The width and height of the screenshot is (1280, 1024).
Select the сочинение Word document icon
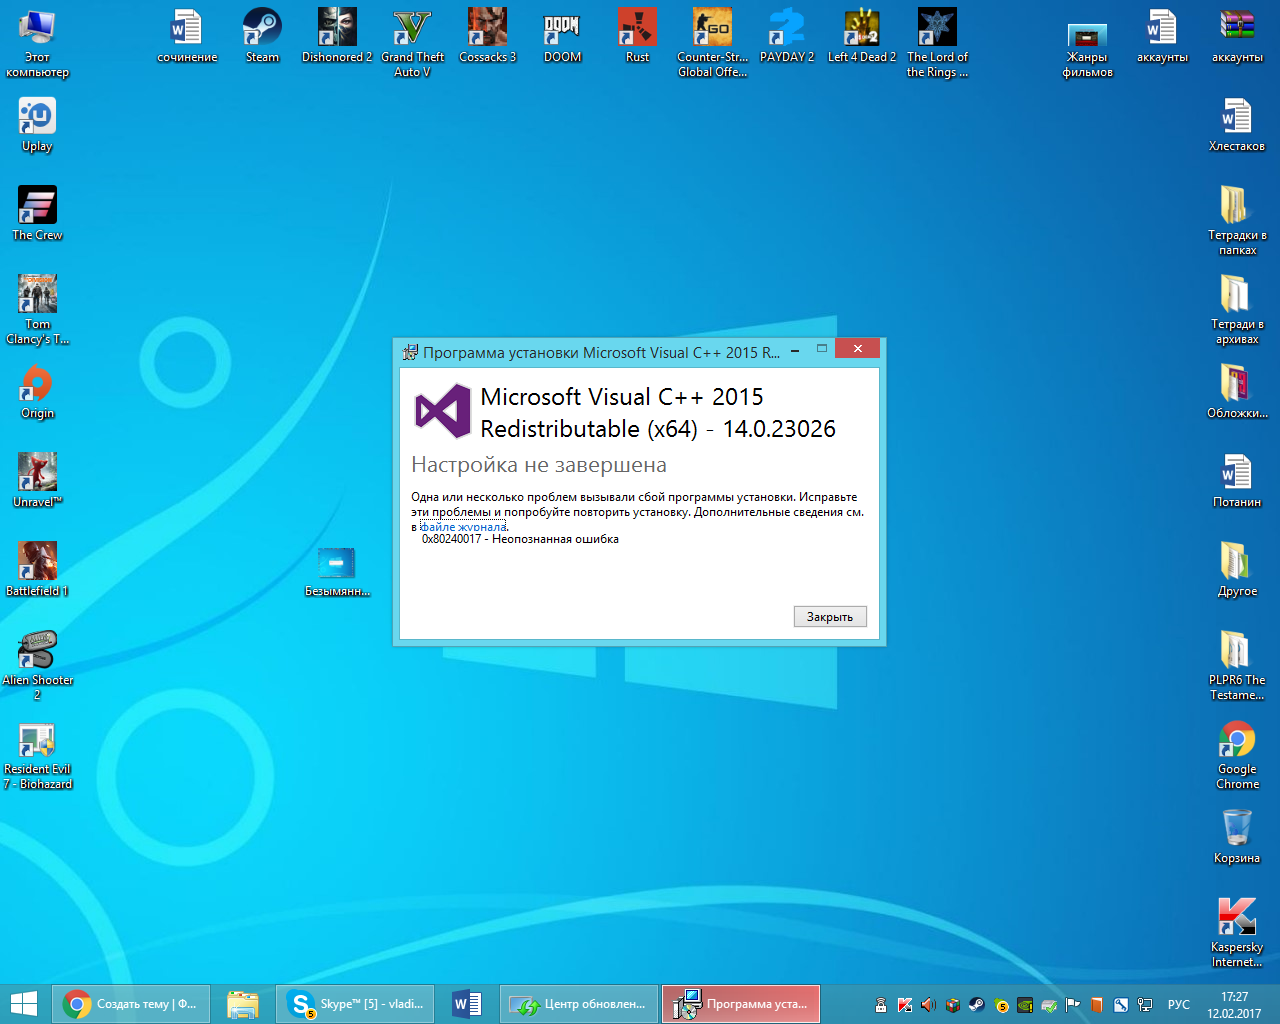click(x=187, y=36)
